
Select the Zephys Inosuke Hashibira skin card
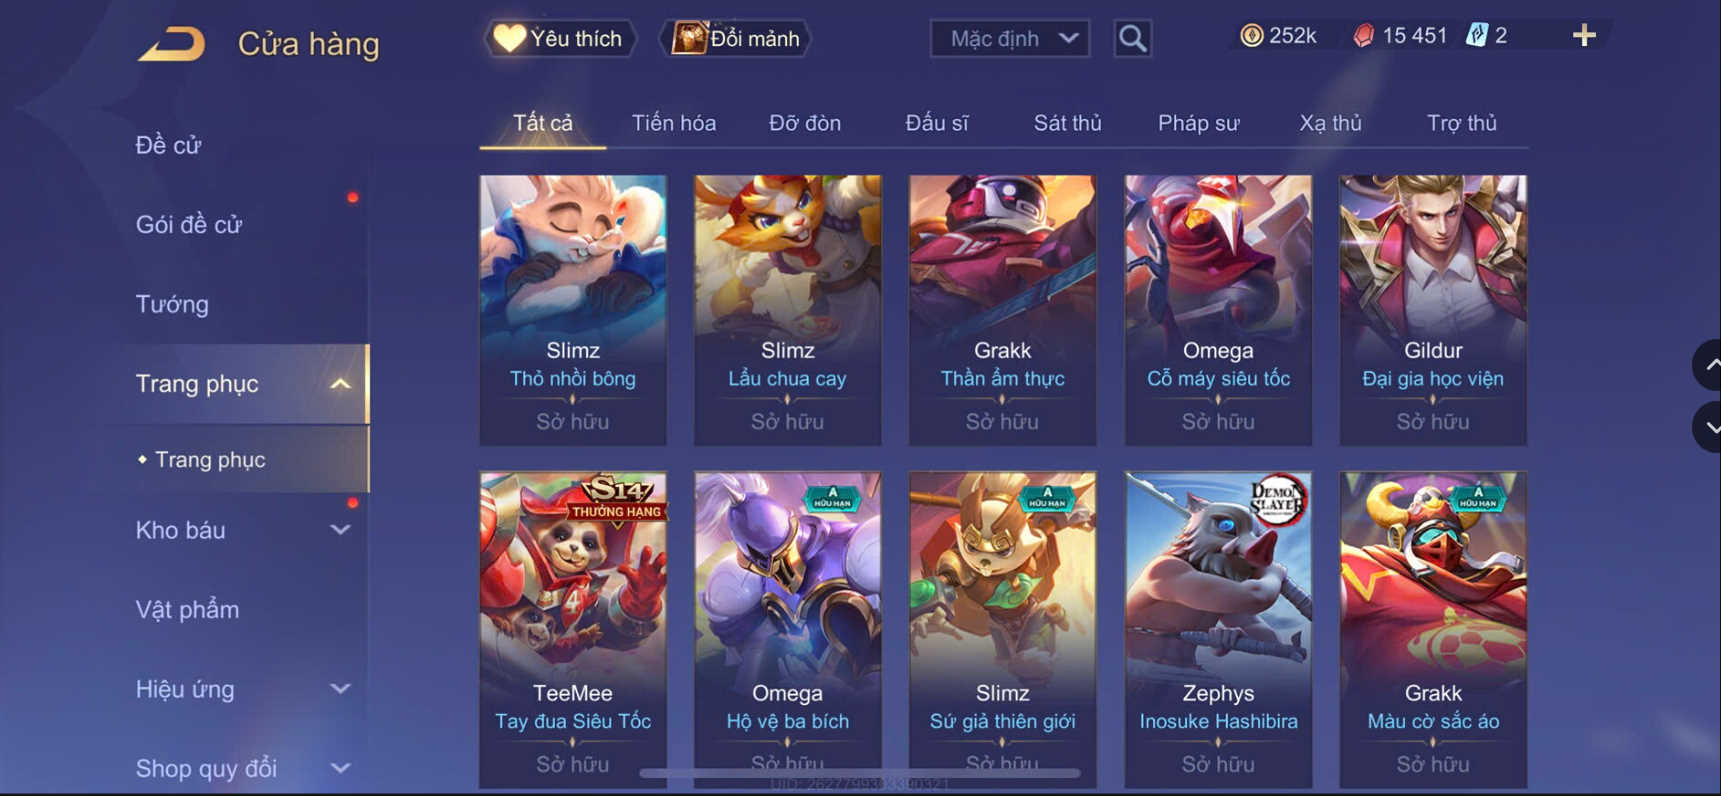click(1218, 630)
